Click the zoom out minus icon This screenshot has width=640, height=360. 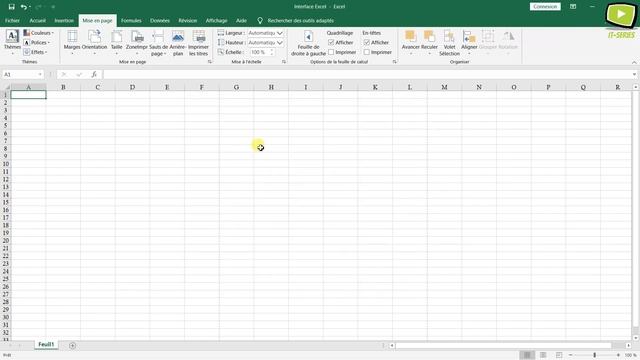[571, 355]
